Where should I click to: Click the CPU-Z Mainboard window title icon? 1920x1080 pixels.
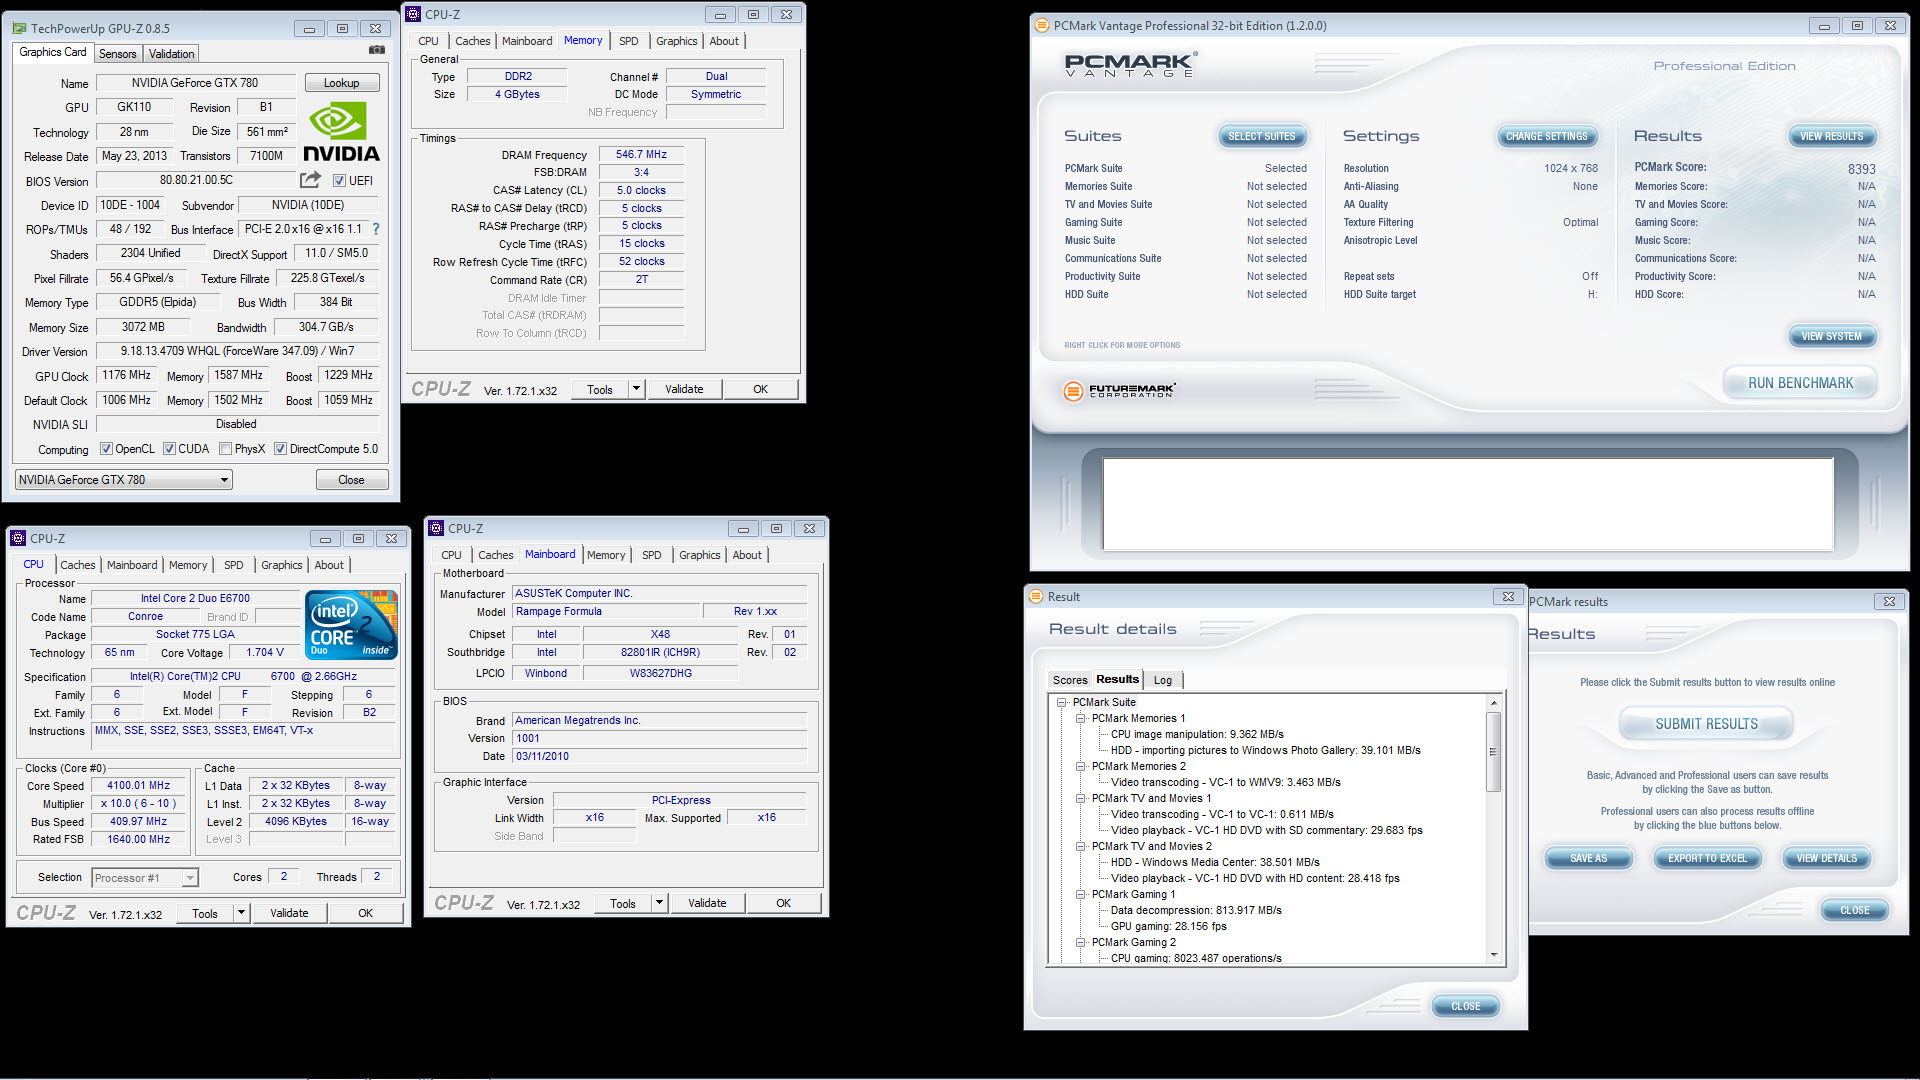click(x=436, y=528)
